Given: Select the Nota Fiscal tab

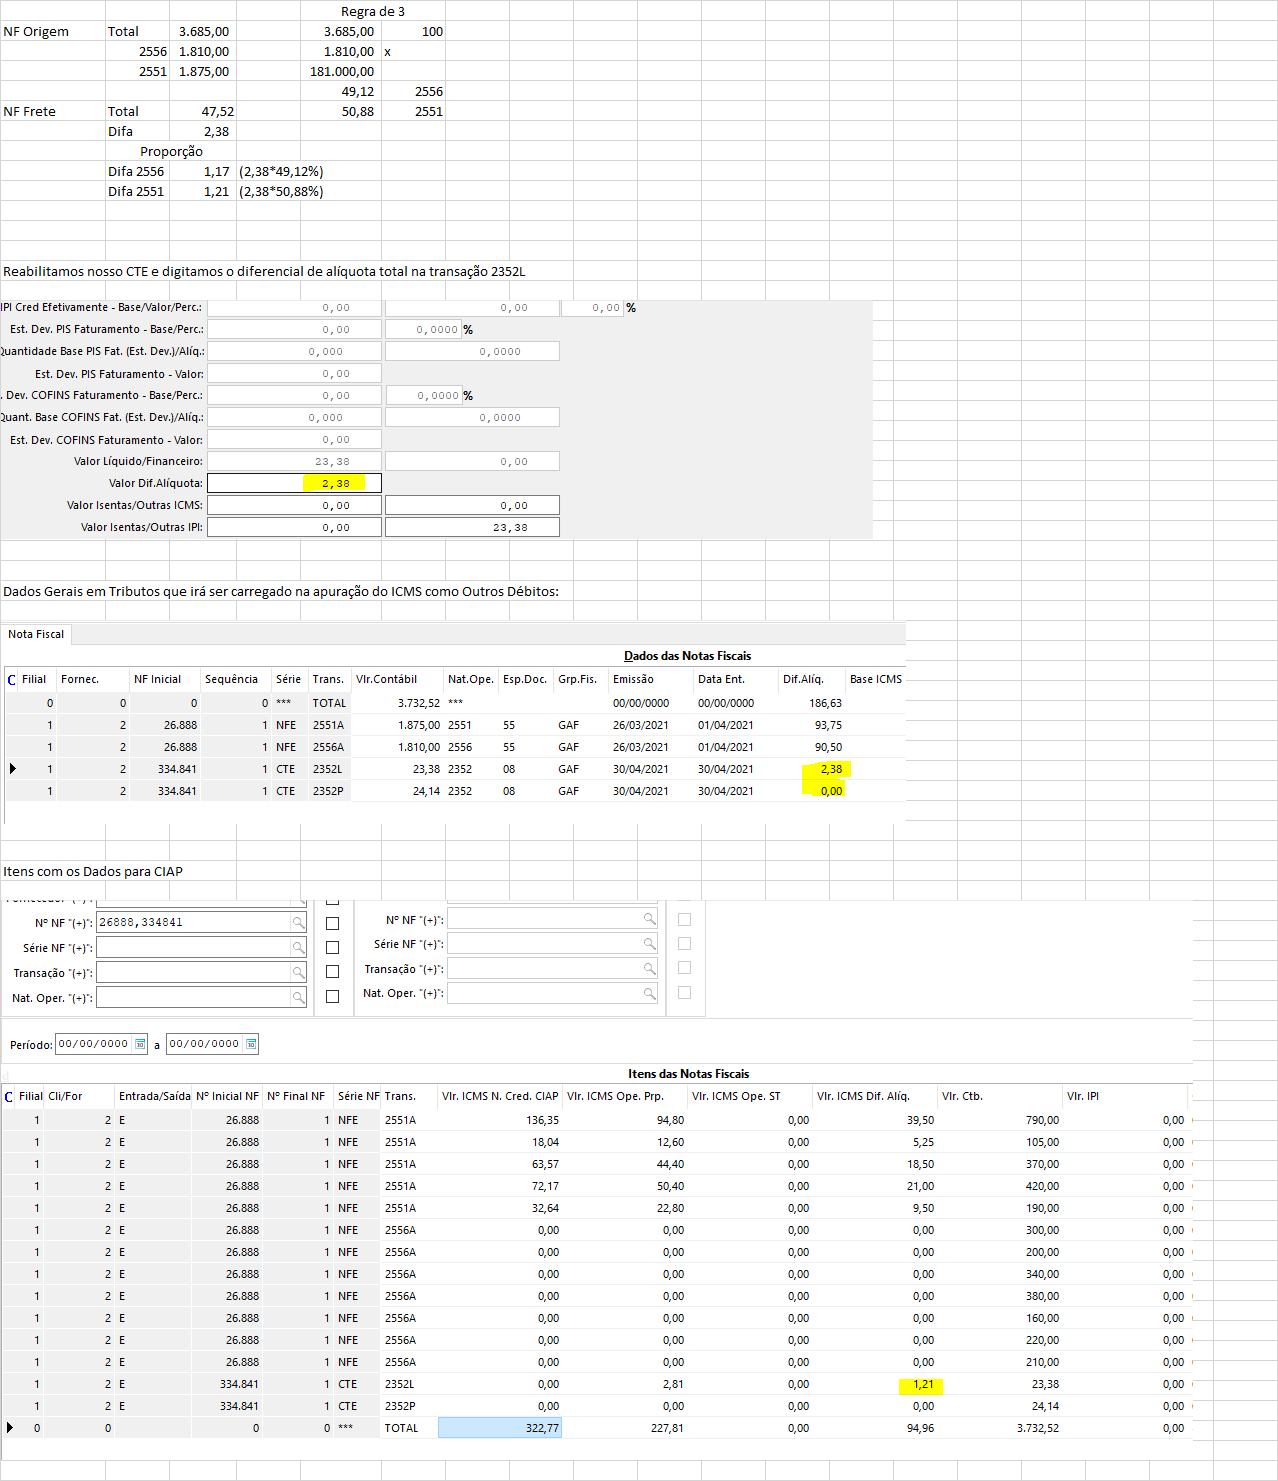Looking at the screenshot, I should (x=36, y=634).
